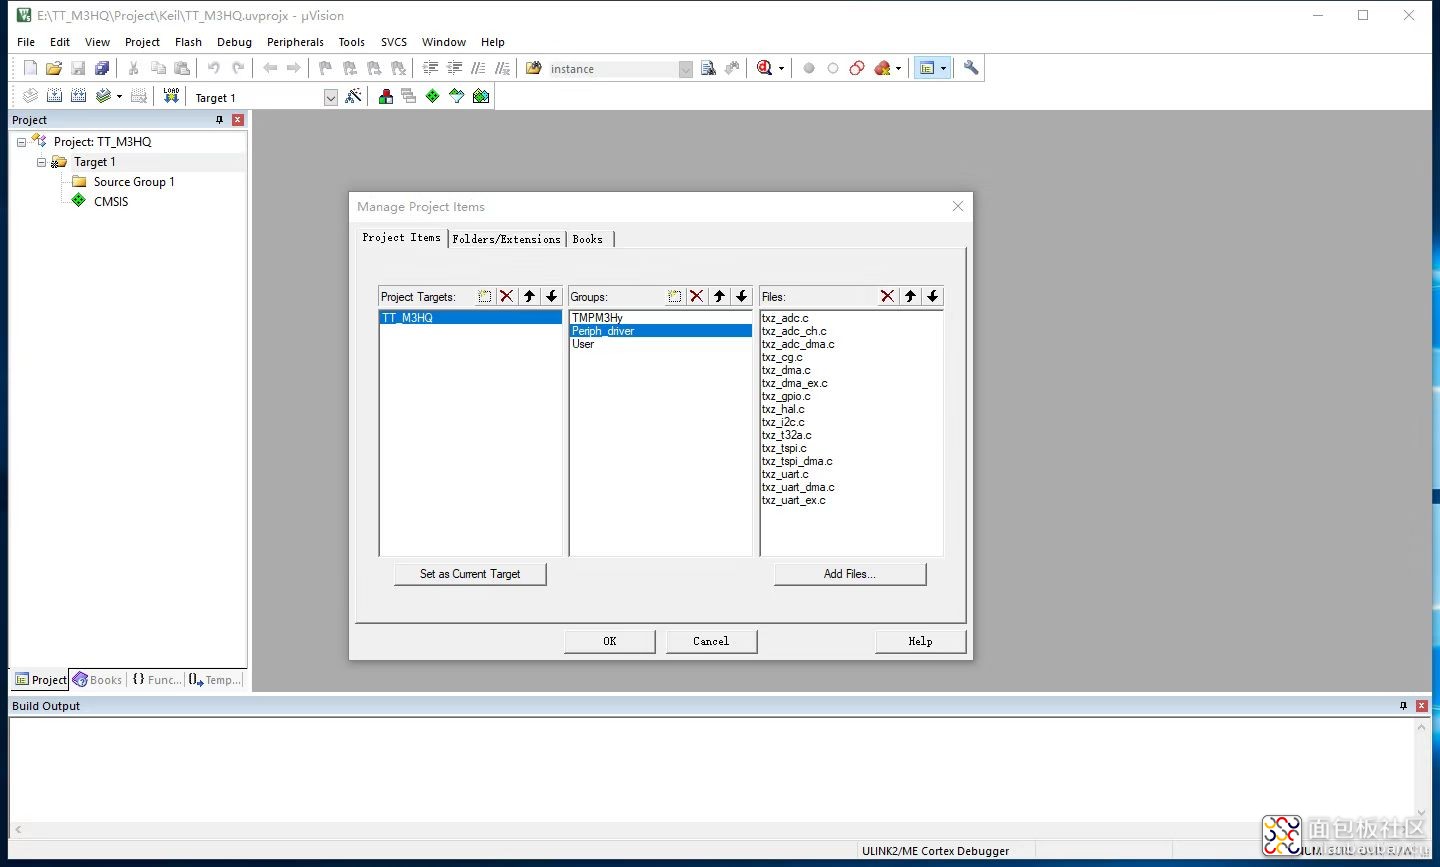Open the instance search dropdown arrow

click(x=685, y=69)
